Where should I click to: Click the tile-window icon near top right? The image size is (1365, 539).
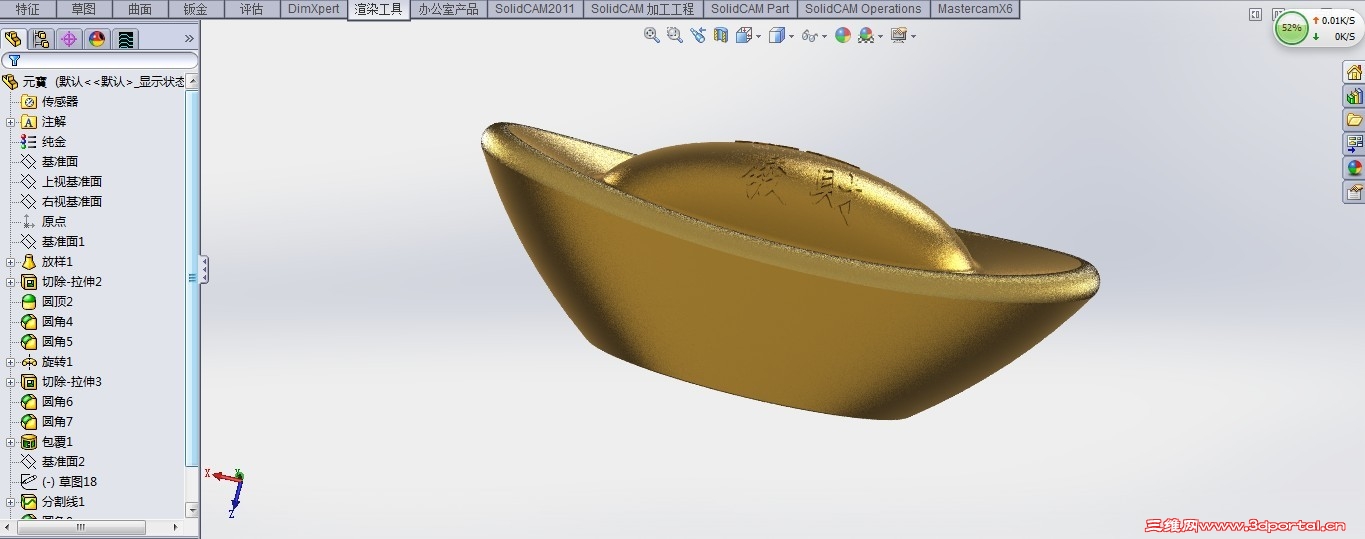1256,14
